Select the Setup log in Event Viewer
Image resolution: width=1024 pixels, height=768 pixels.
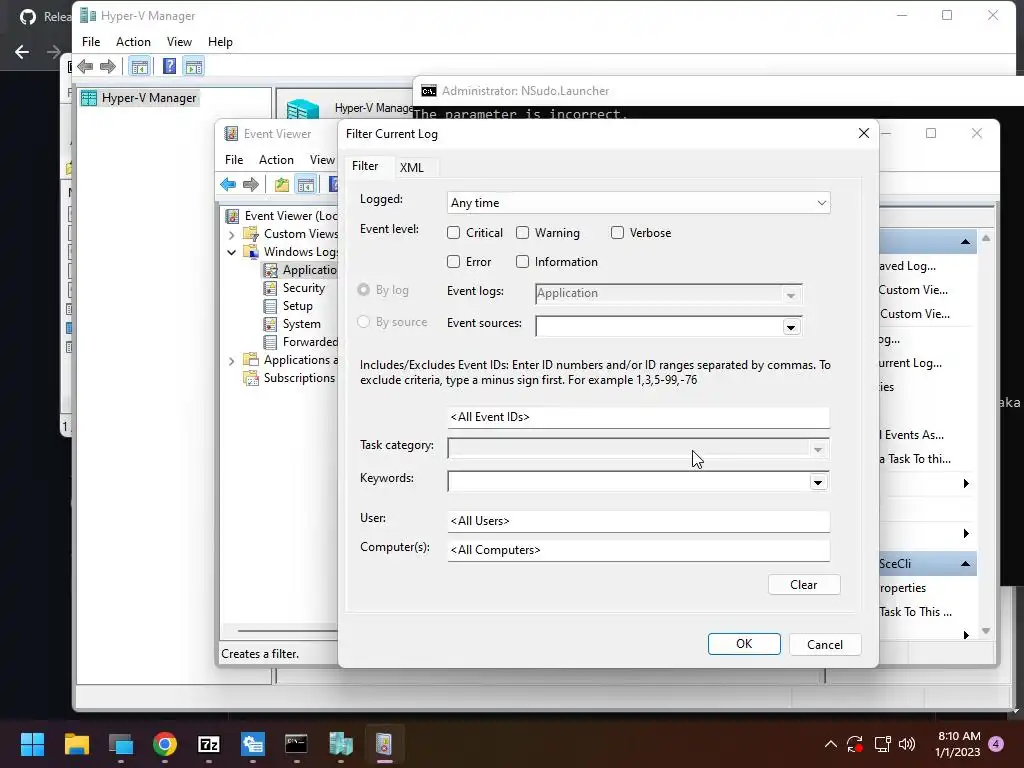click(297, 306)
